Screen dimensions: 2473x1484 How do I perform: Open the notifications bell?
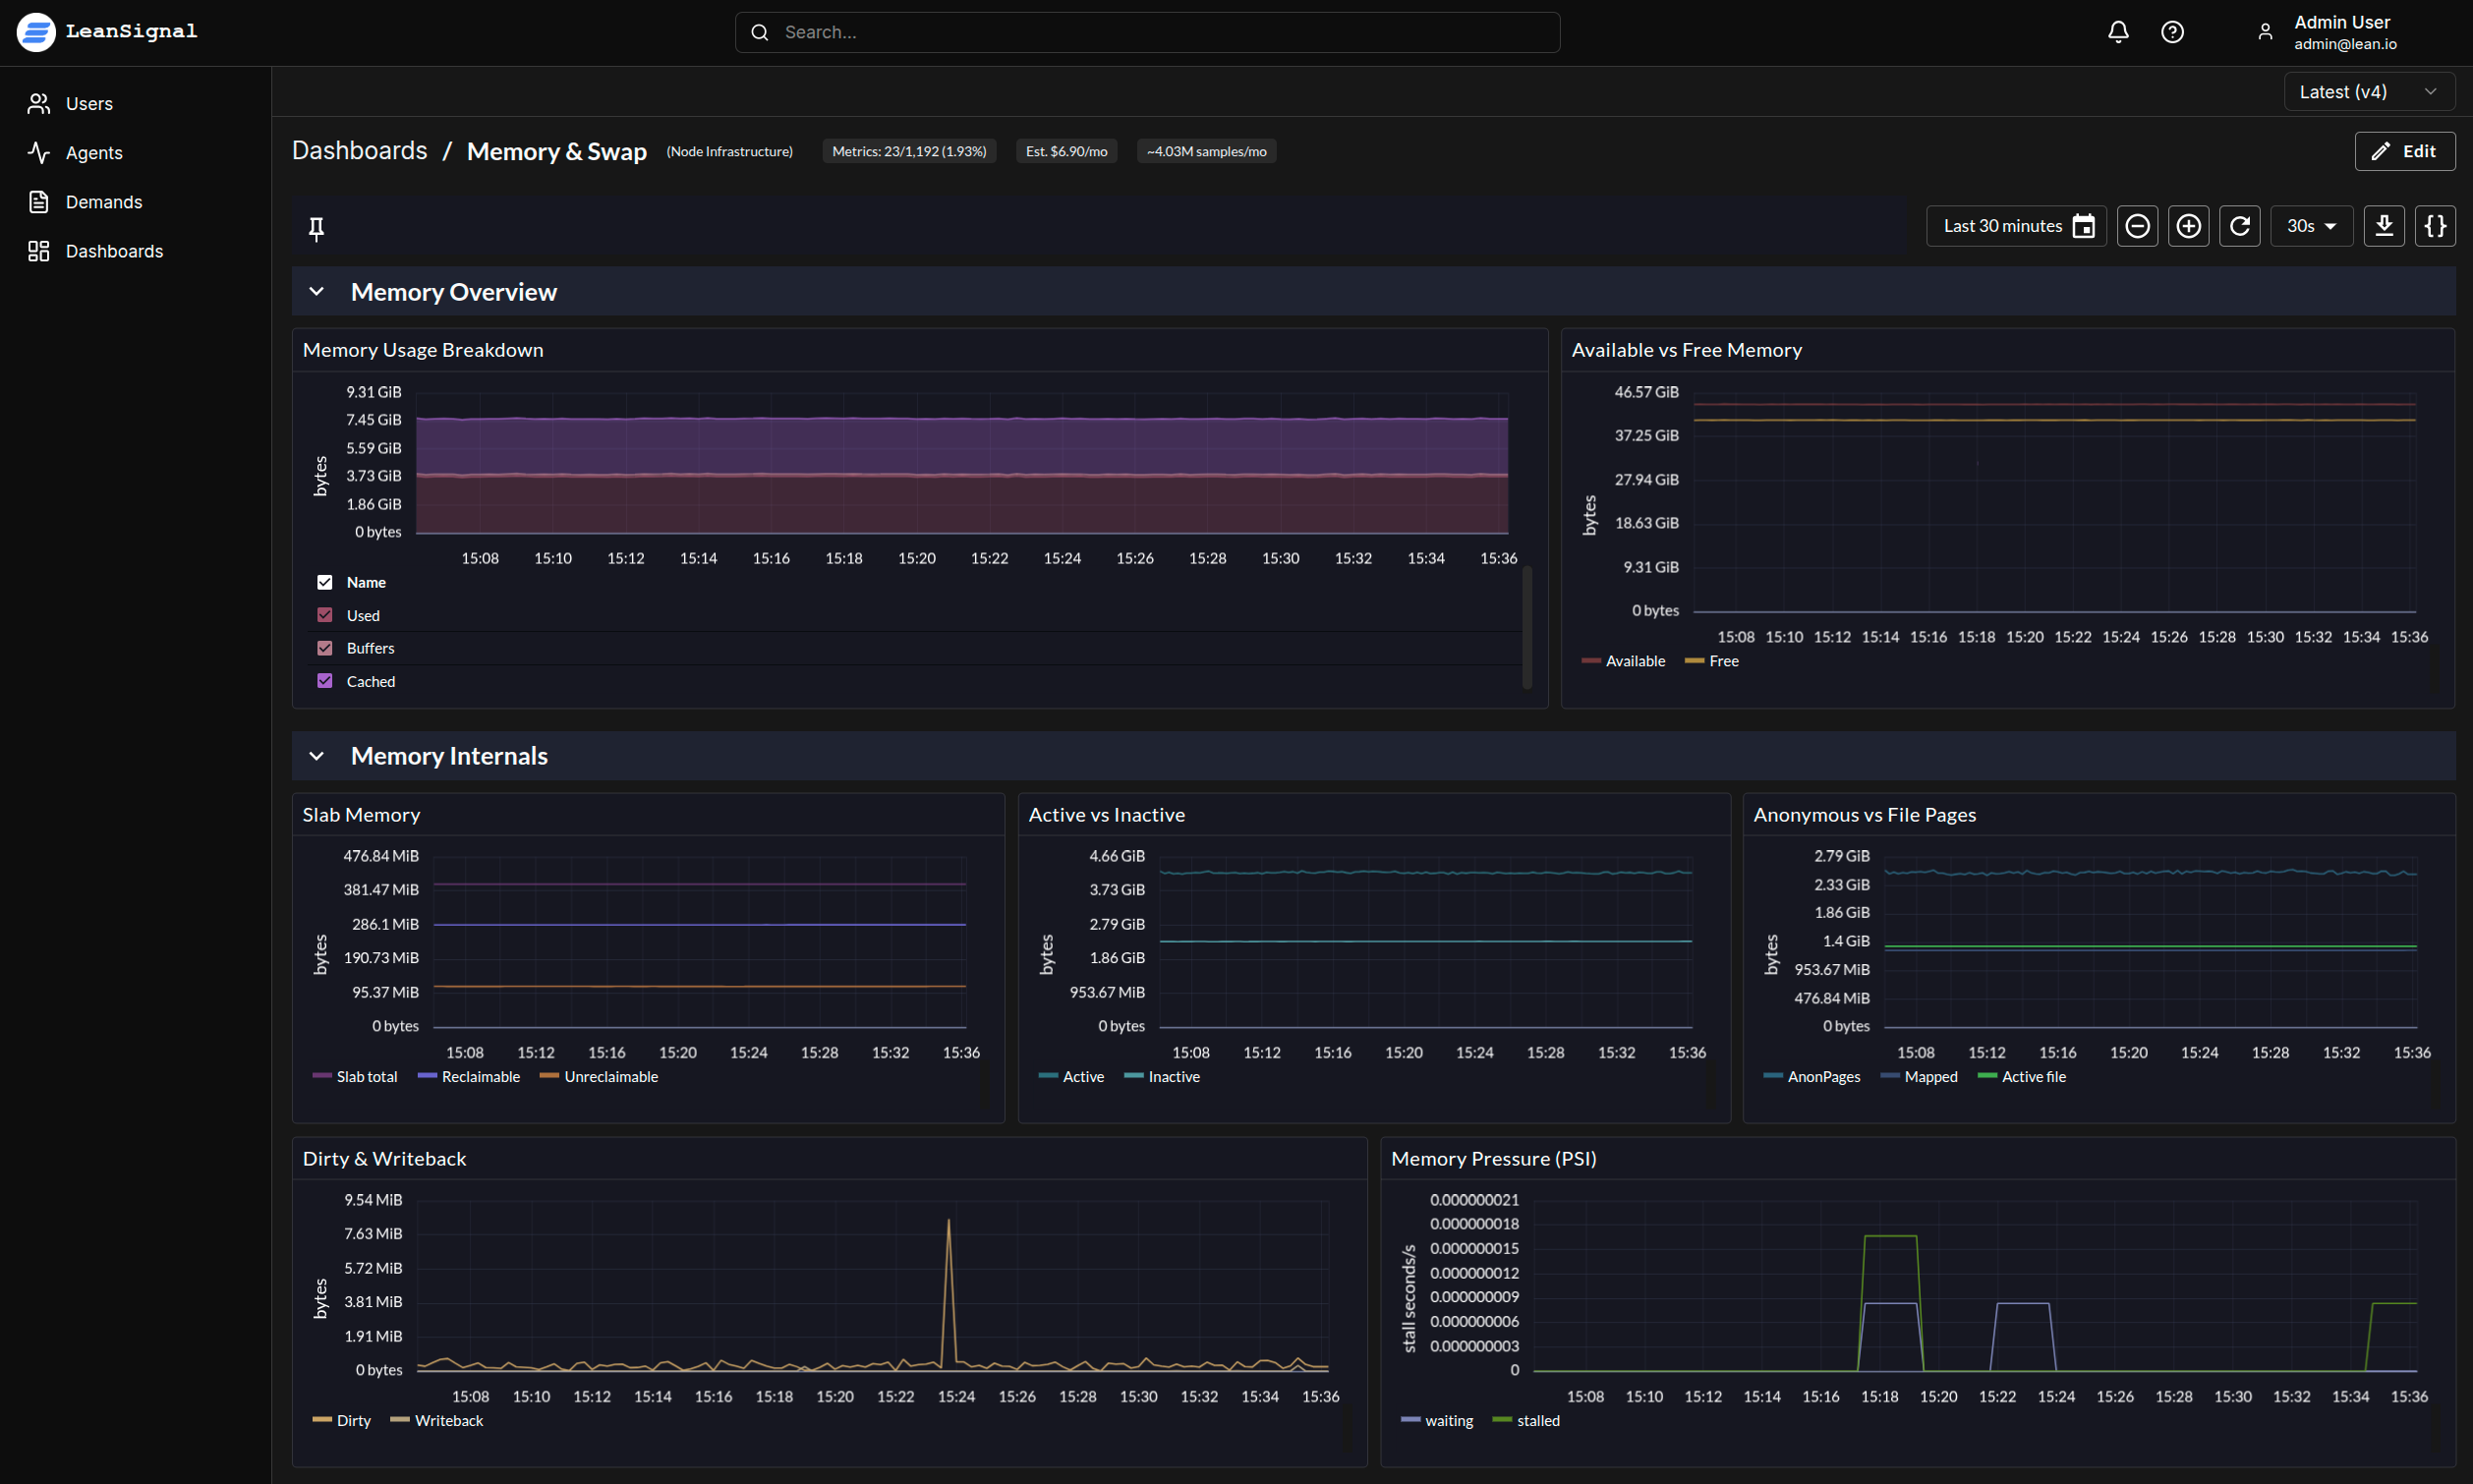2118,32
